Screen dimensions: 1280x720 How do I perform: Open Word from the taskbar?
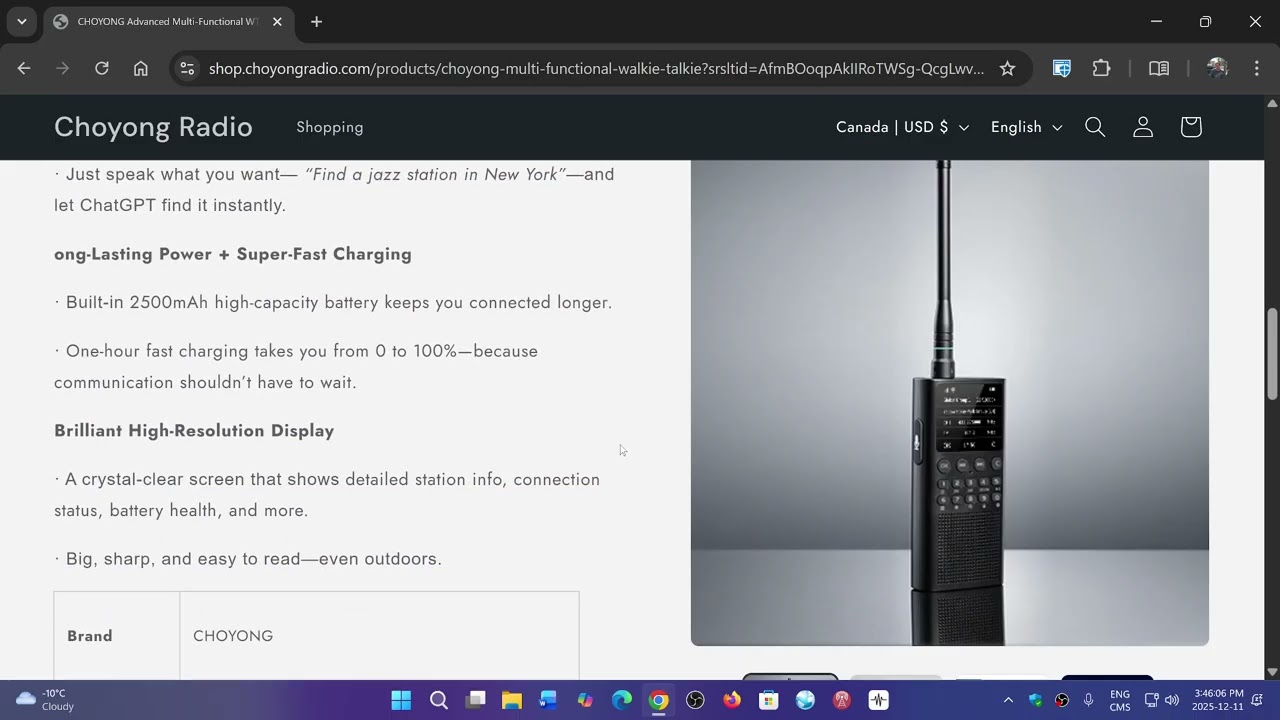pyautogui.click(x=548, y=700)
